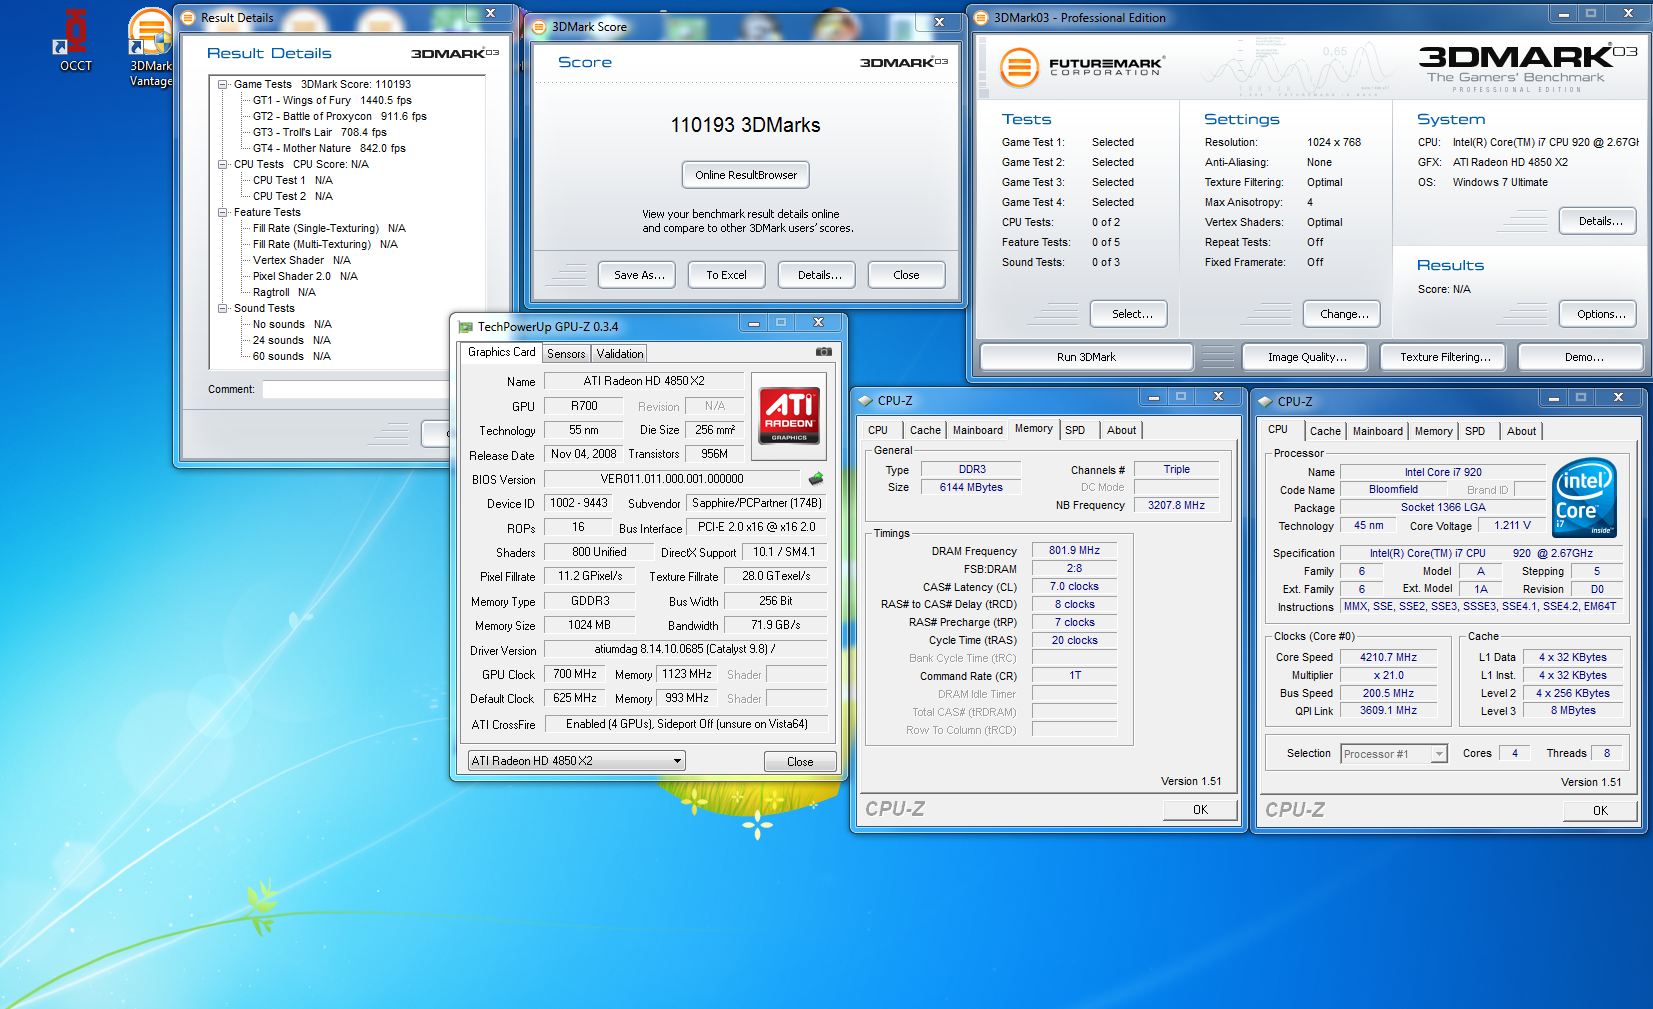This screenshot has width=1653, height=1009.
Task: Collapse the Sound Tests tree node
Action: pos(223,308)
